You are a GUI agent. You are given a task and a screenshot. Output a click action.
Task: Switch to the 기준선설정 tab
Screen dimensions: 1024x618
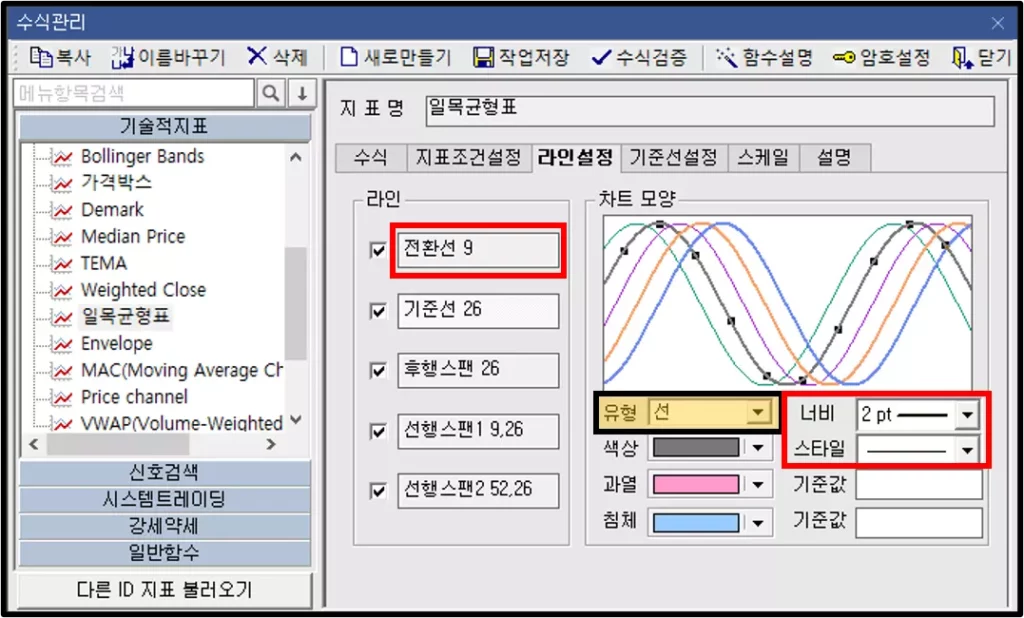pyautogui.click(x=673, y=157)
